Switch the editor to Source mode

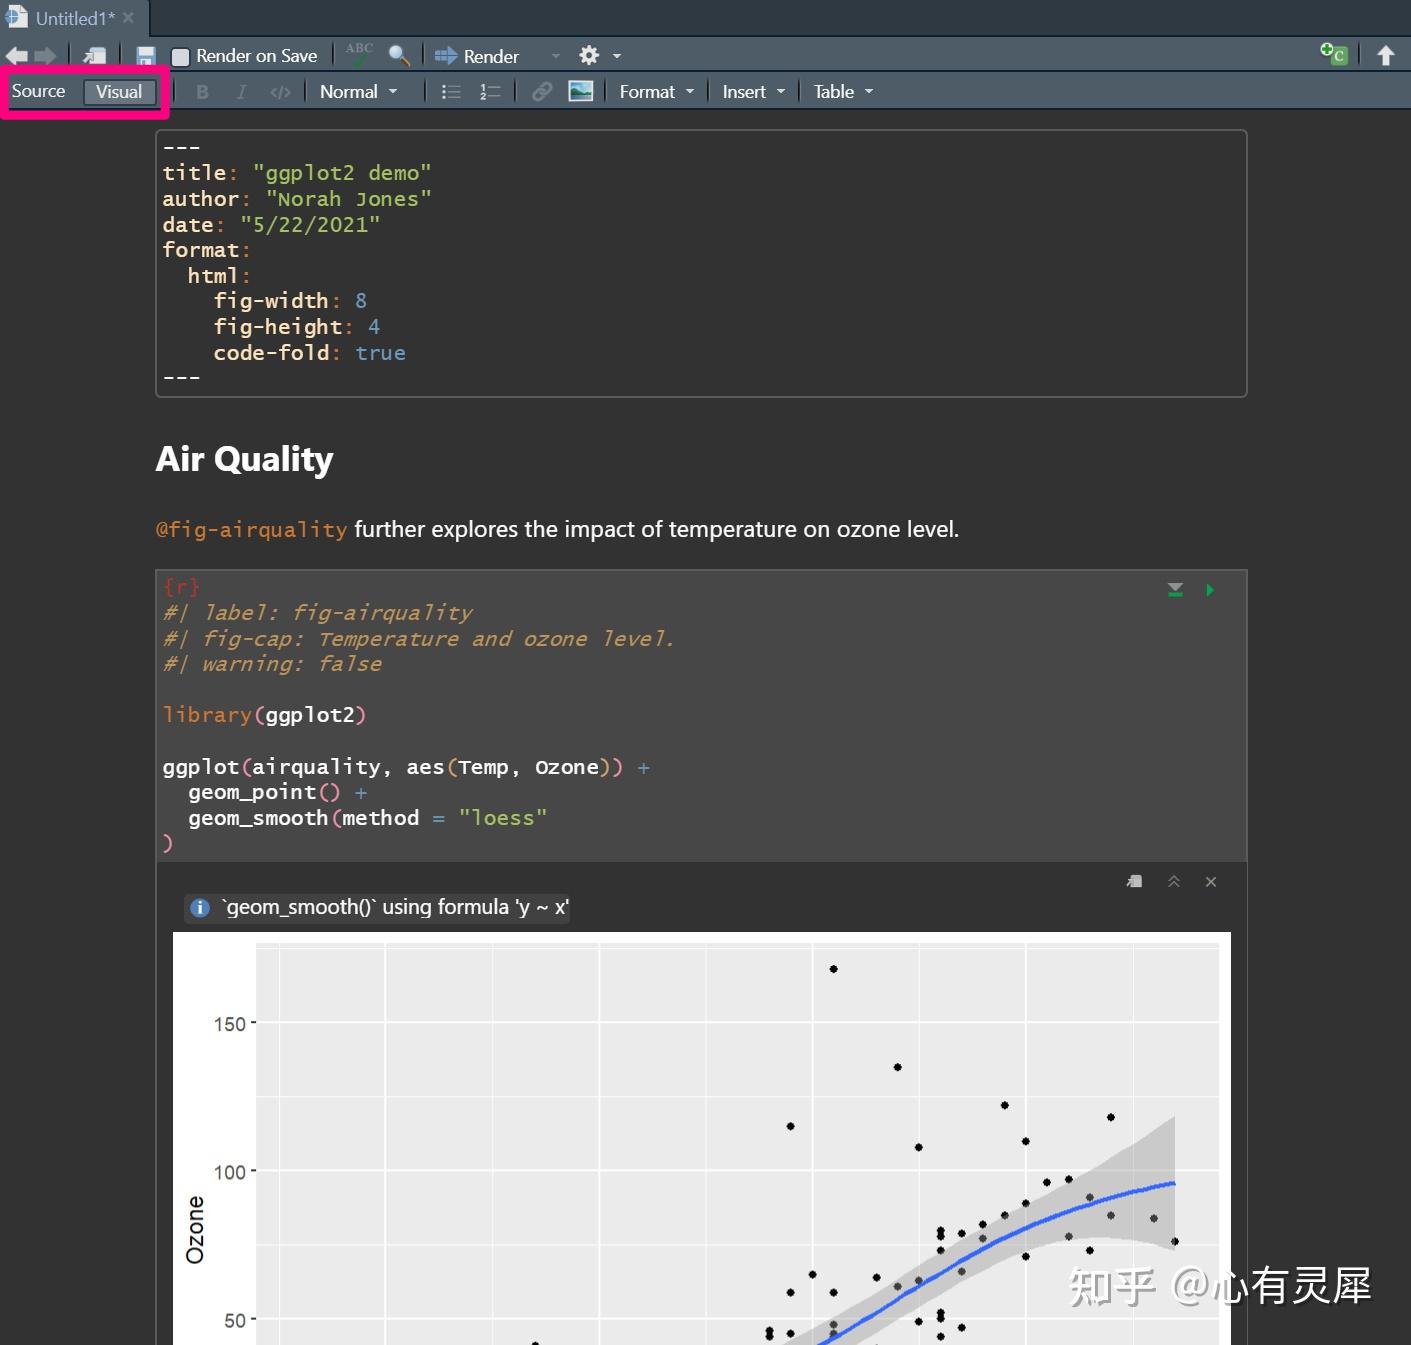tap(38, 91)
